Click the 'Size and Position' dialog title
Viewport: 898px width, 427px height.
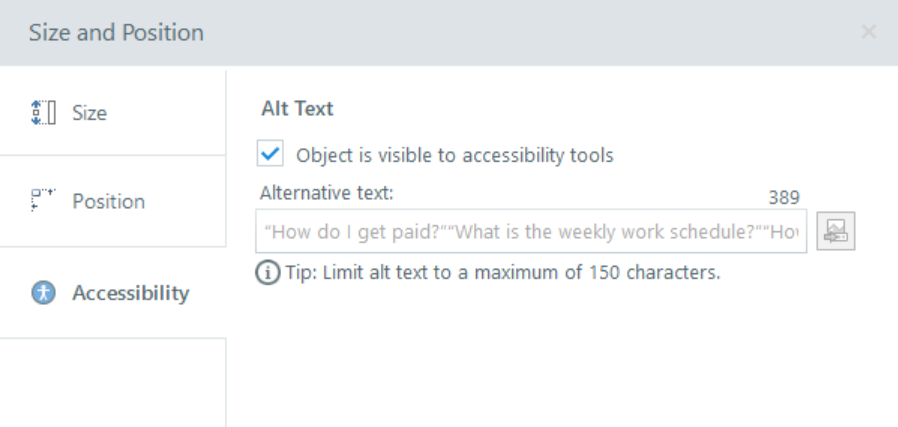116,32
